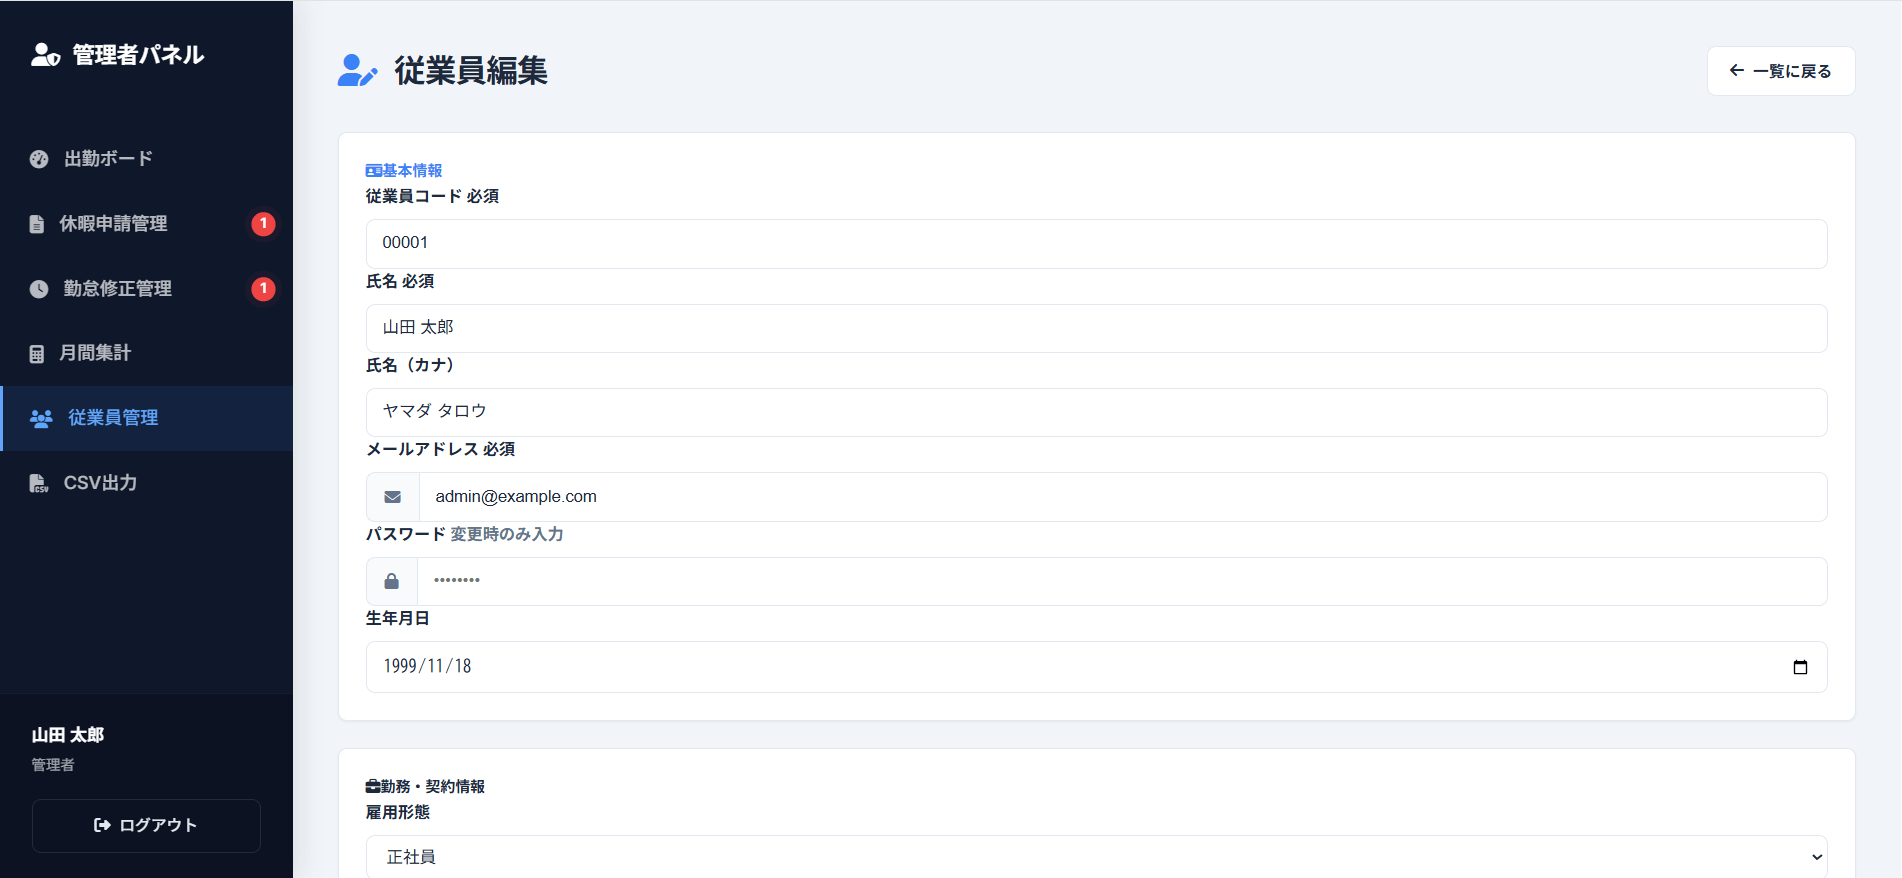Viewport: 1902px width, 878px height.
Task: Click the envelope icon beside email field
Action: (393, 497)
